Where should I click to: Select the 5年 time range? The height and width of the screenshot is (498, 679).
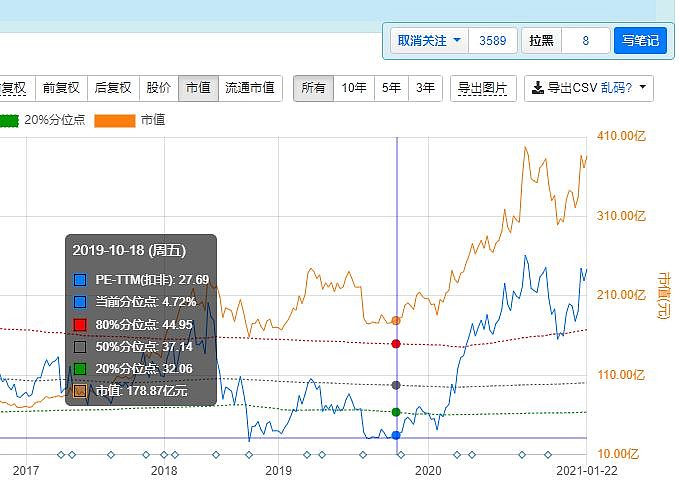[391, 88]
